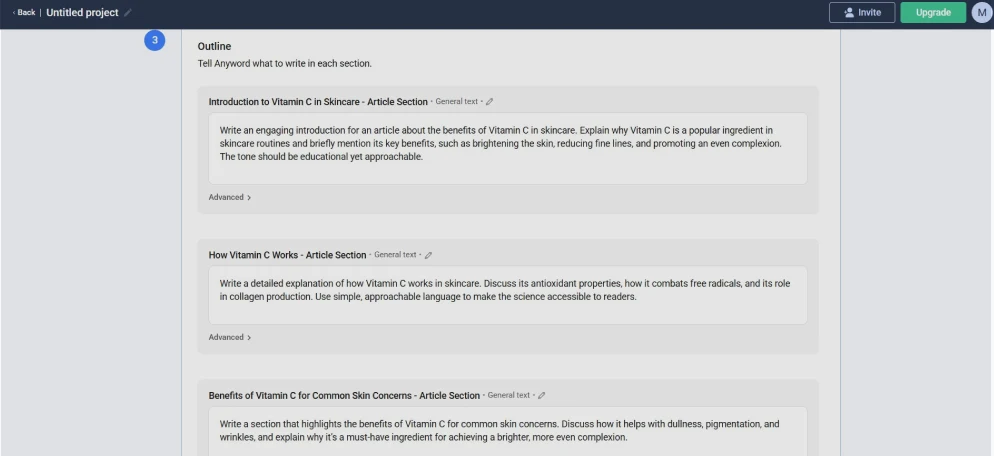This screenshot has width=994, height=456.
Task: Click pencil icon next to How Vitamin C Works
Action: (x=429, y=255)
